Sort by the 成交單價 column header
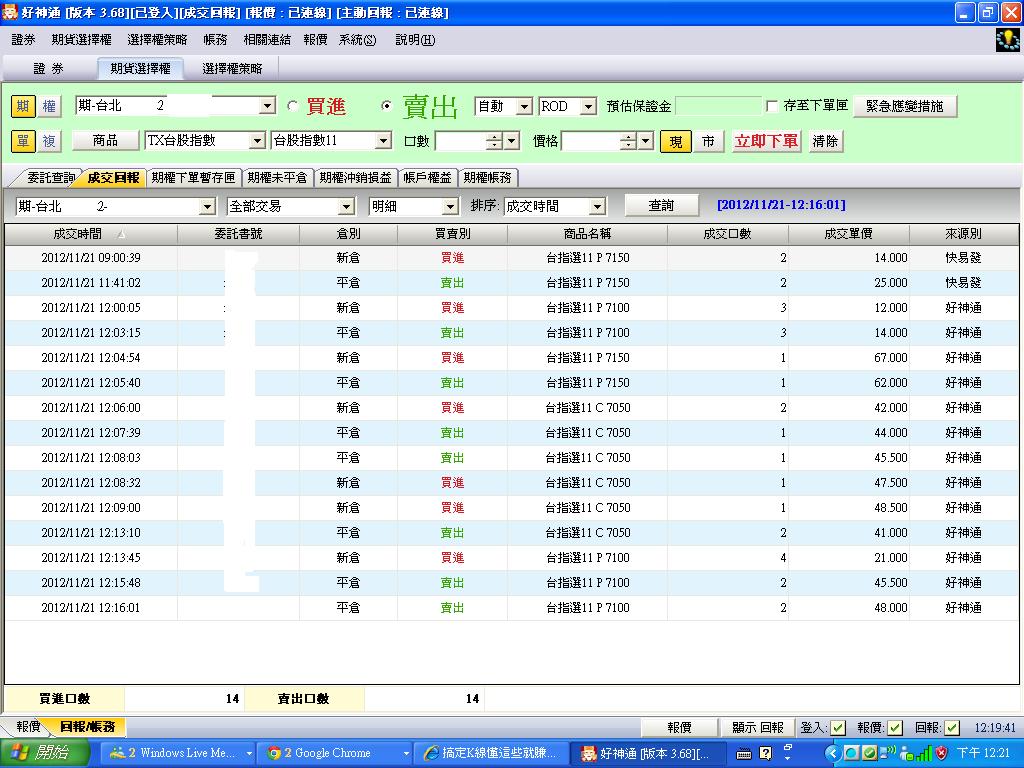Screen dimensions: 1024x768 (848, 234)
